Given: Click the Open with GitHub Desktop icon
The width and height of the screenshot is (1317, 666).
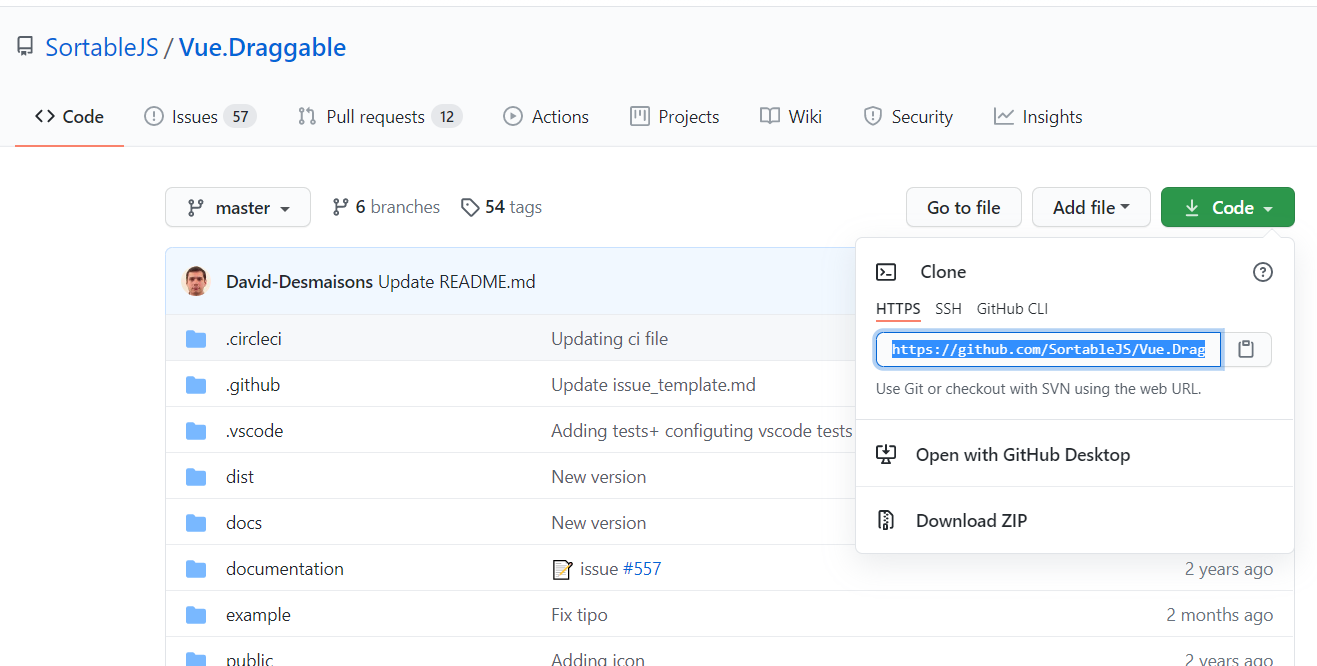Looking at the screenshot, I should (x=886, y=455).
